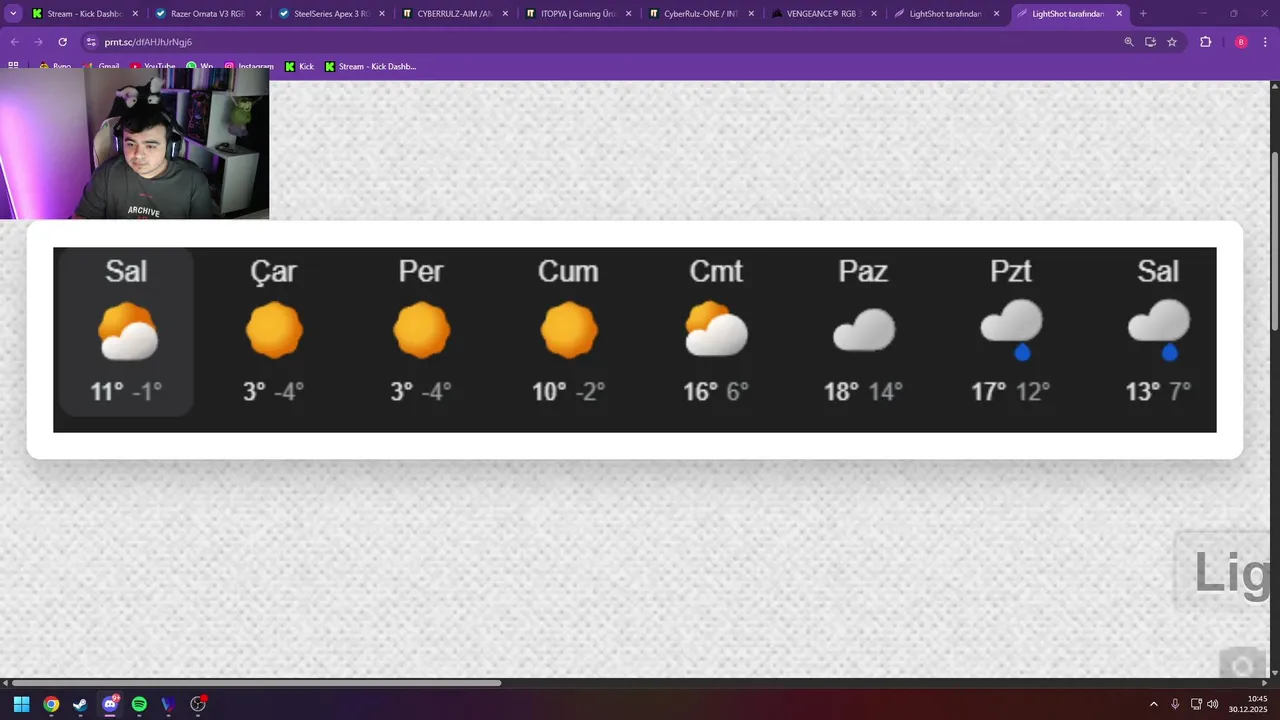This screenshot has width=1280, height=720.
Task: Go back to the previous page
Action: (x=14, y=42)
